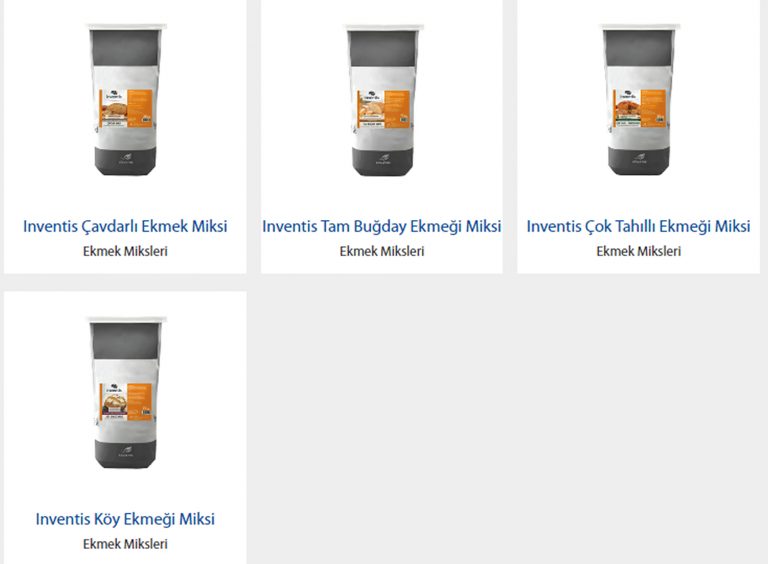Click logo at base of Köy Ekmeği bag
The height and width of the screenshot is (564, 768).
[126, 451]
